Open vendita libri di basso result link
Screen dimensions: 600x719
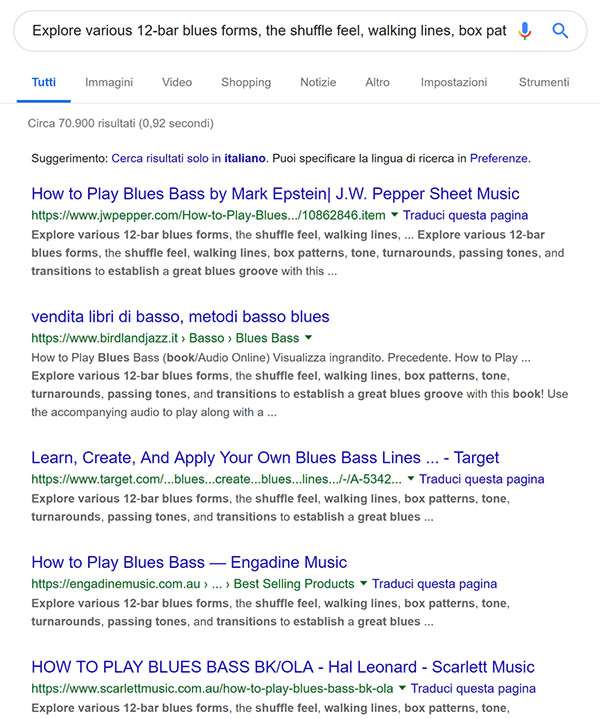click(x=180, y=316)
